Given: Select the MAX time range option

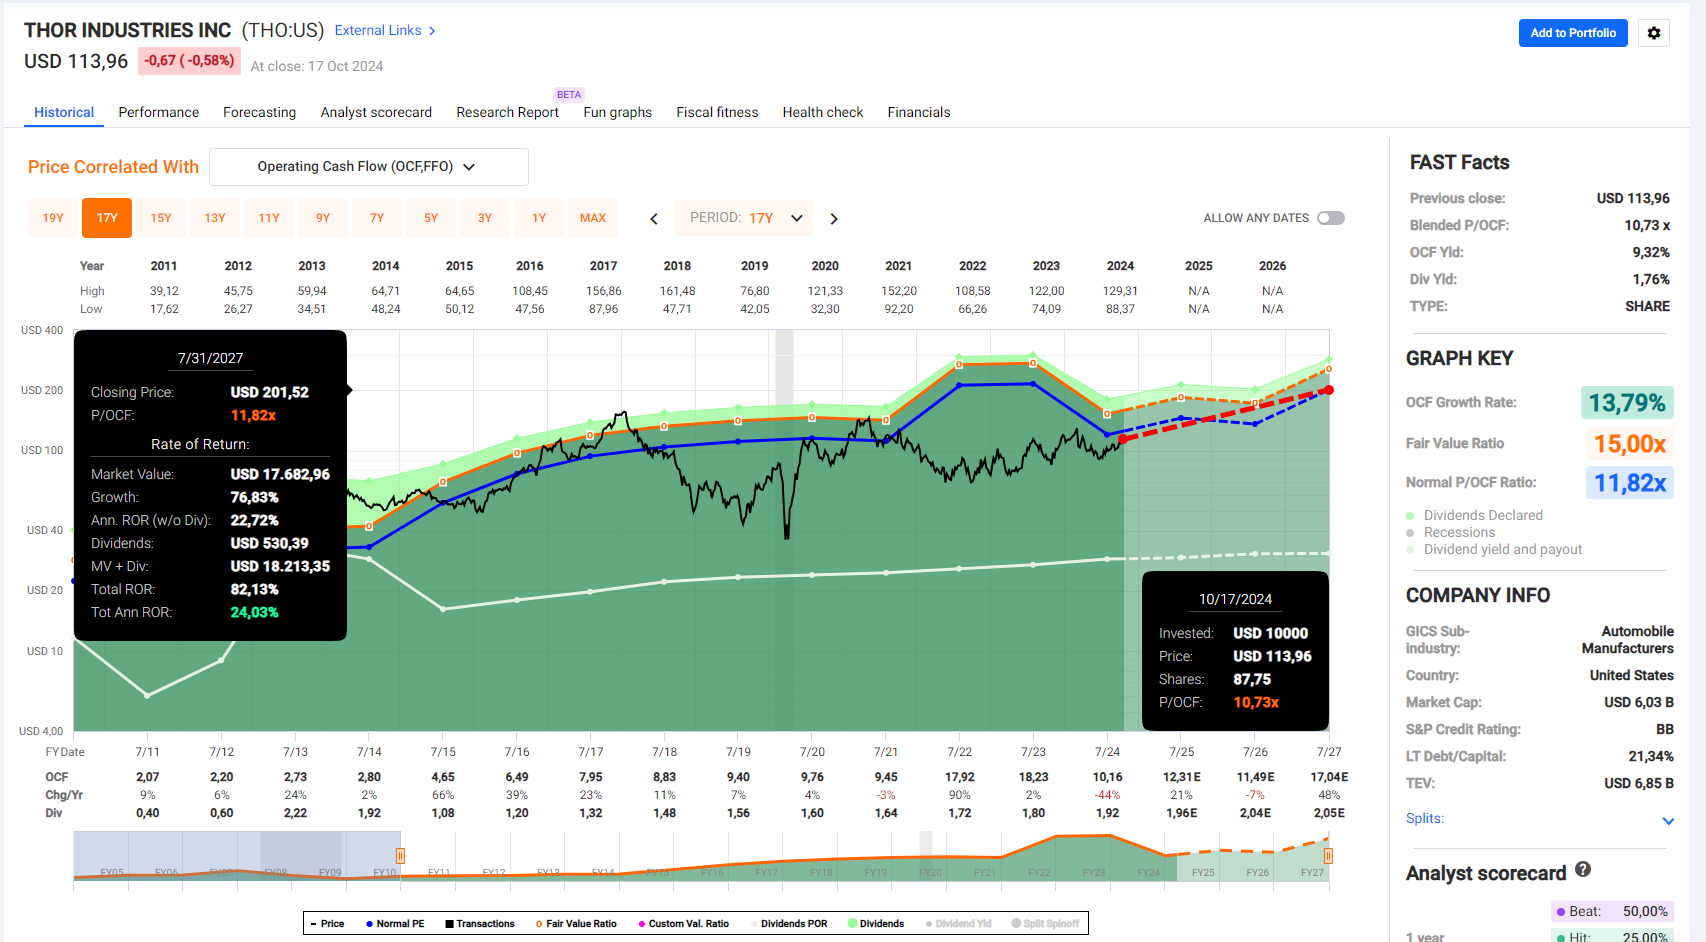Looking at the screenshot, I should [593, 218].
